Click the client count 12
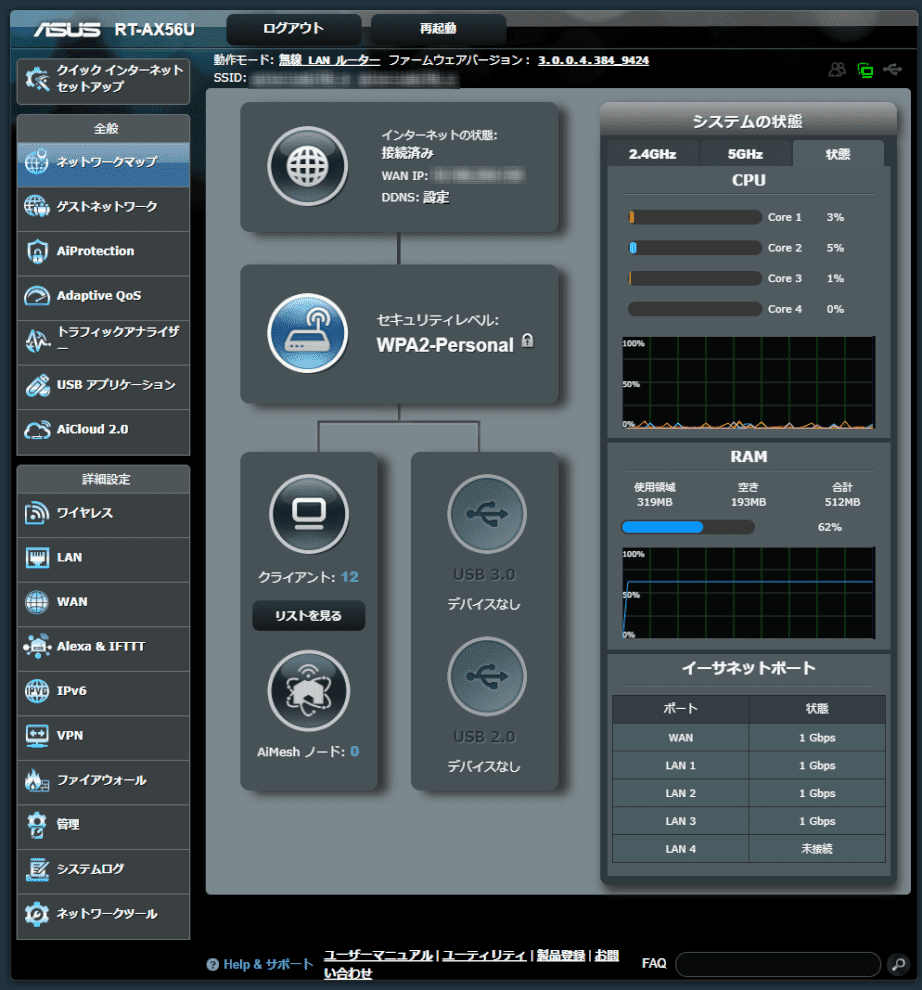Image resolution: width=922 pixels, height=990 pixels. pyautogui.click(x=350, y=577)
